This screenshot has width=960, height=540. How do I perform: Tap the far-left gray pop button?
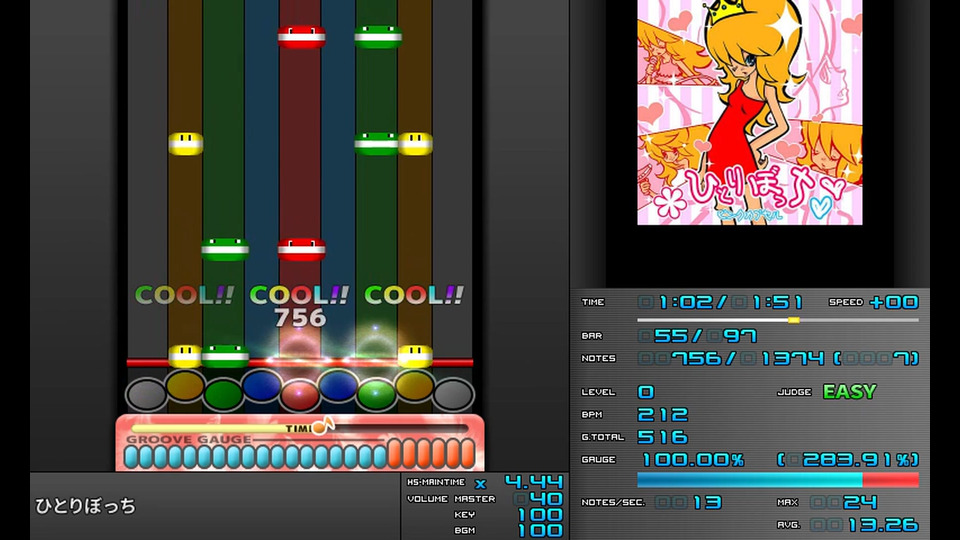[x=146, y=394]
